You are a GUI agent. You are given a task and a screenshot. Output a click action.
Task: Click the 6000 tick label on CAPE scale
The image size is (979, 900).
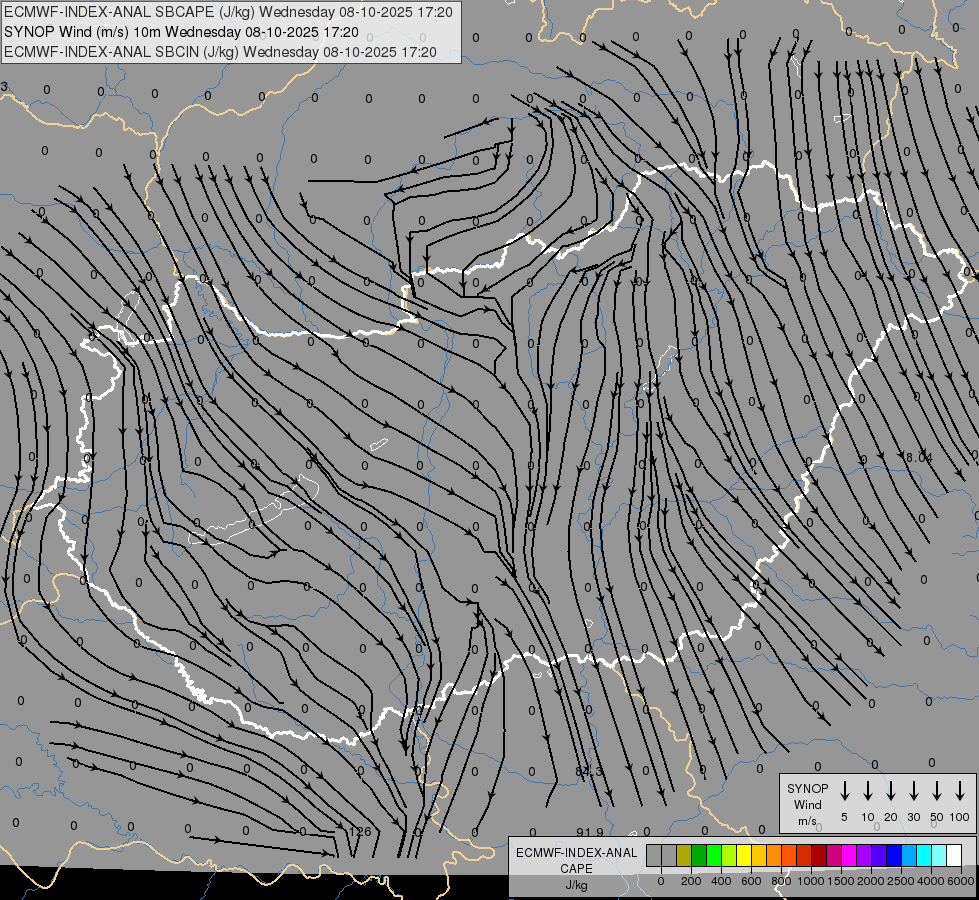coord(961,881)
